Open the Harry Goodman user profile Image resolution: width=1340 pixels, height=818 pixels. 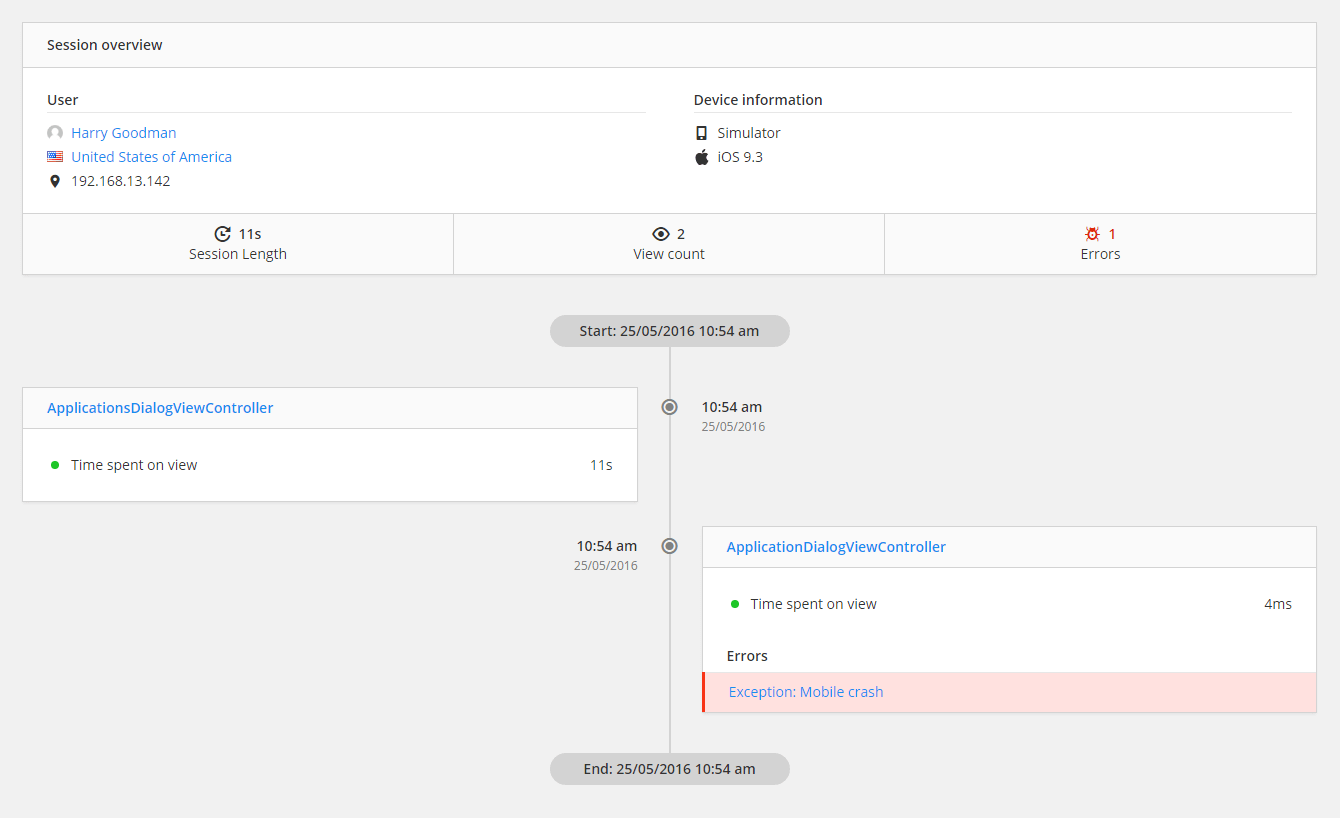pos(123,132)
